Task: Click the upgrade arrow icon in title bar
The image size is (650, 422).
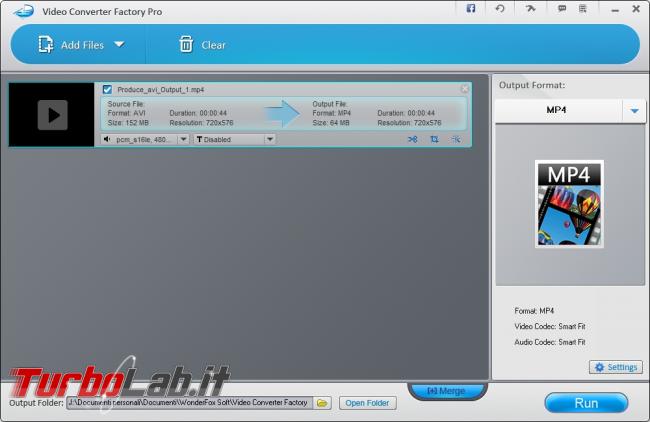Action: (x=530, y=8)
